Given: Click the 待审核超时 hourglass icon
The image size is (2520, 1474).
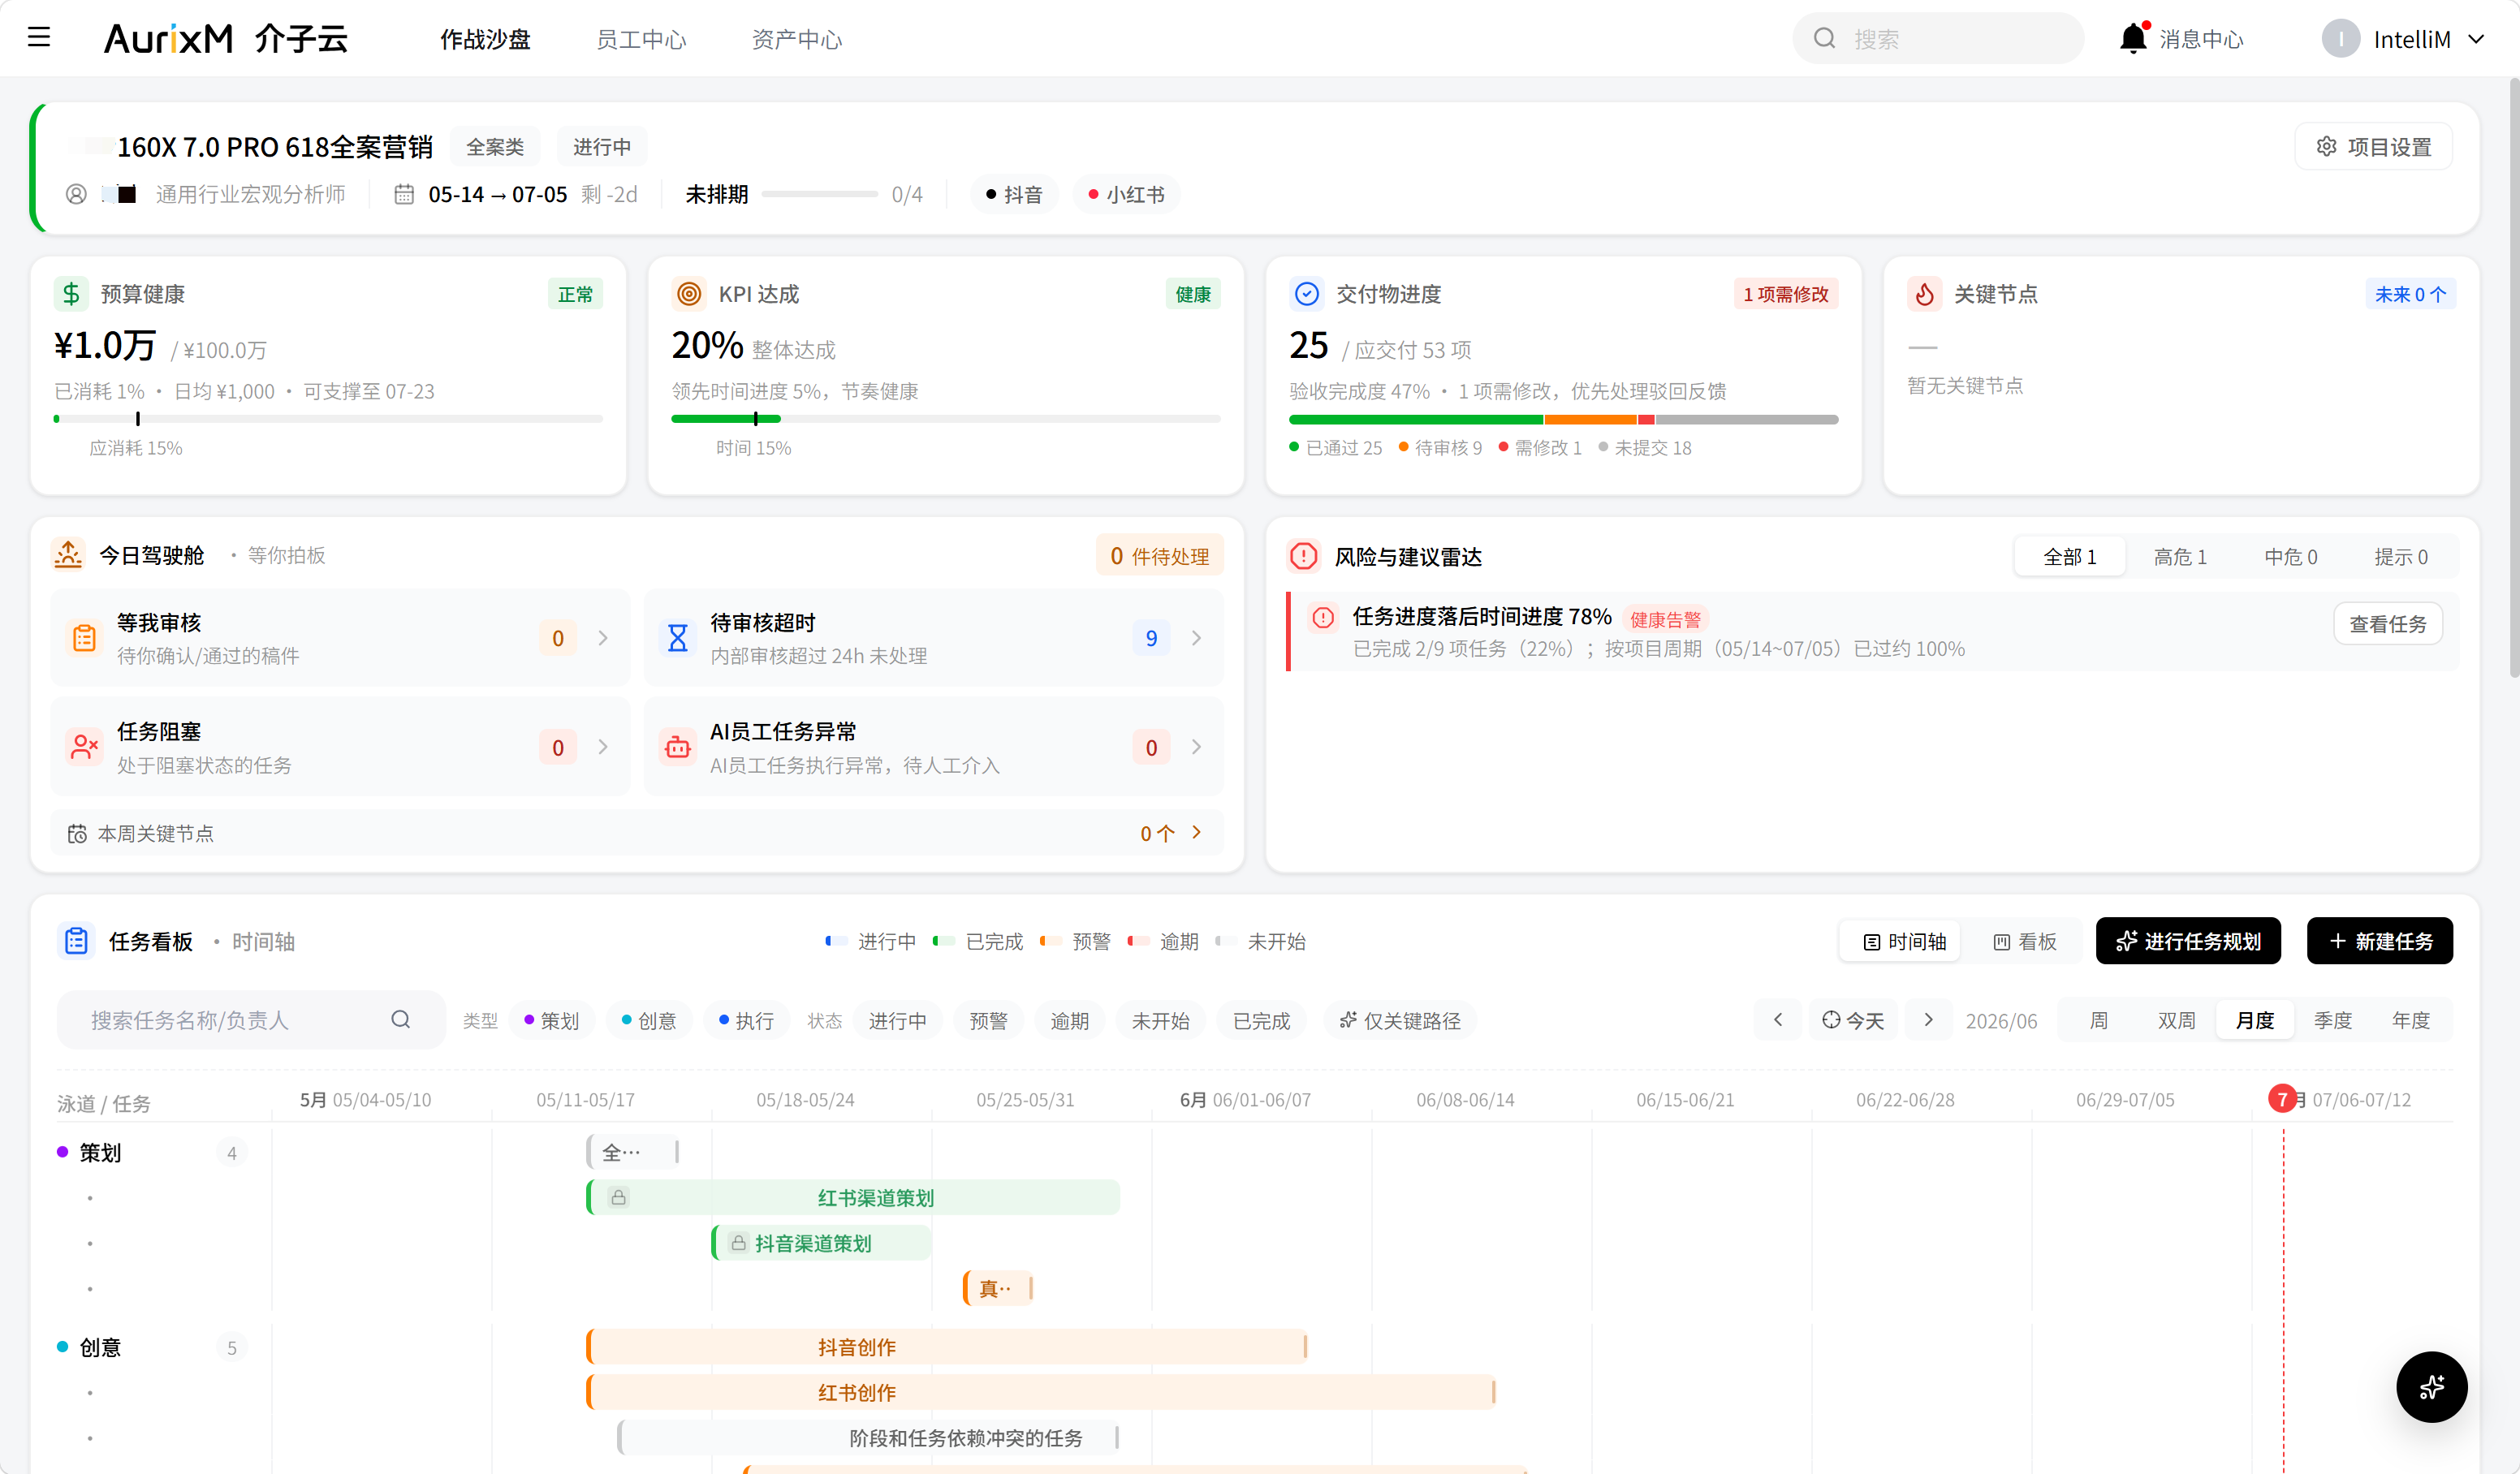Looking at the screenshot, I should 678,638.
